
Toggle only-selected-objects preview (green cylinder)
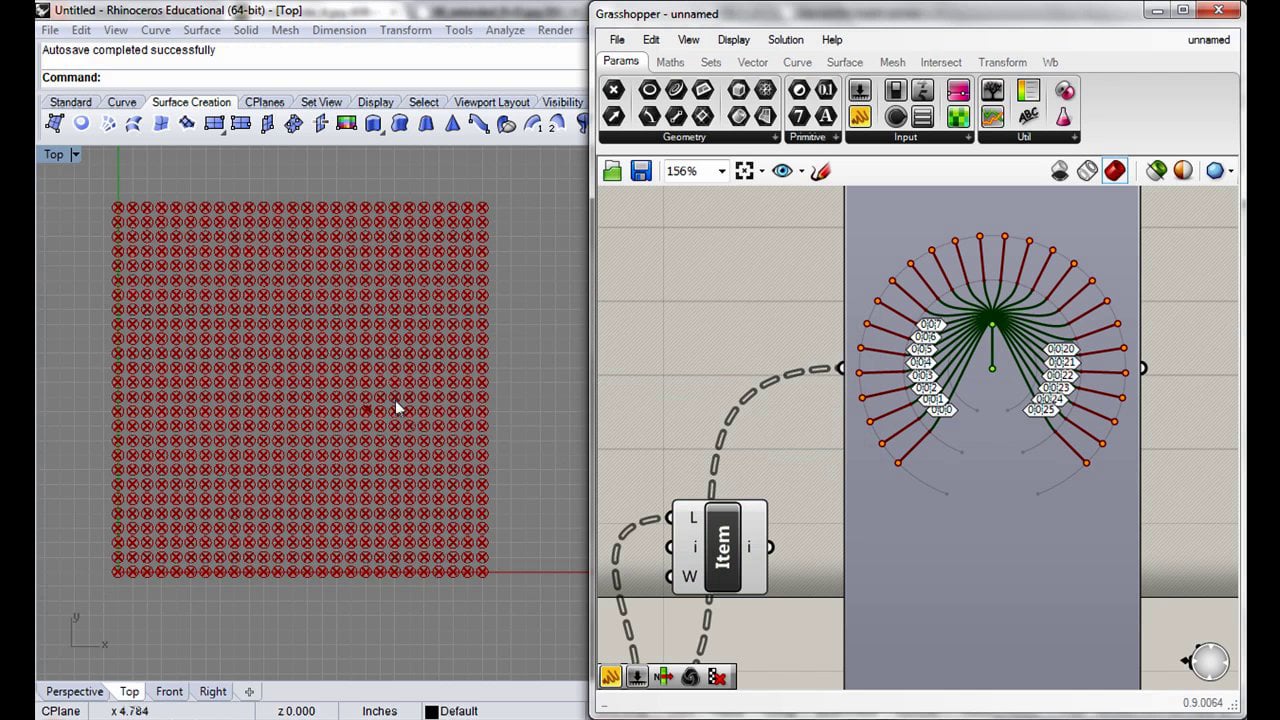point(1156,171)
